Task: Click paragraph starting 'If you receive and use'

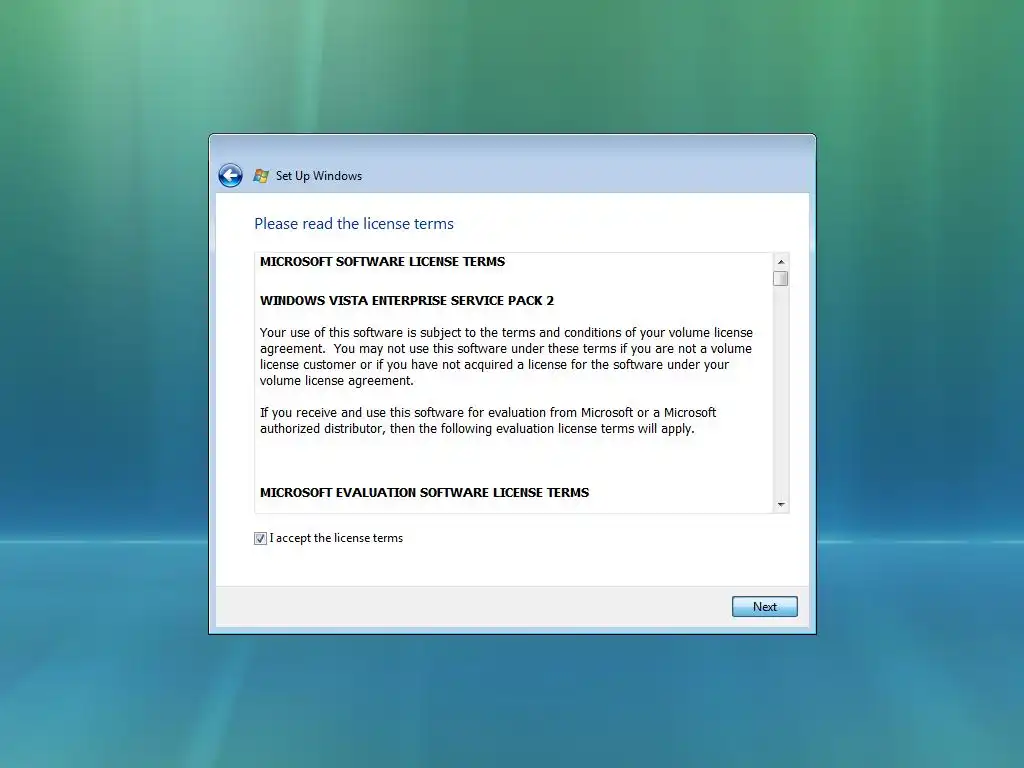Action: tap(488, 421)
